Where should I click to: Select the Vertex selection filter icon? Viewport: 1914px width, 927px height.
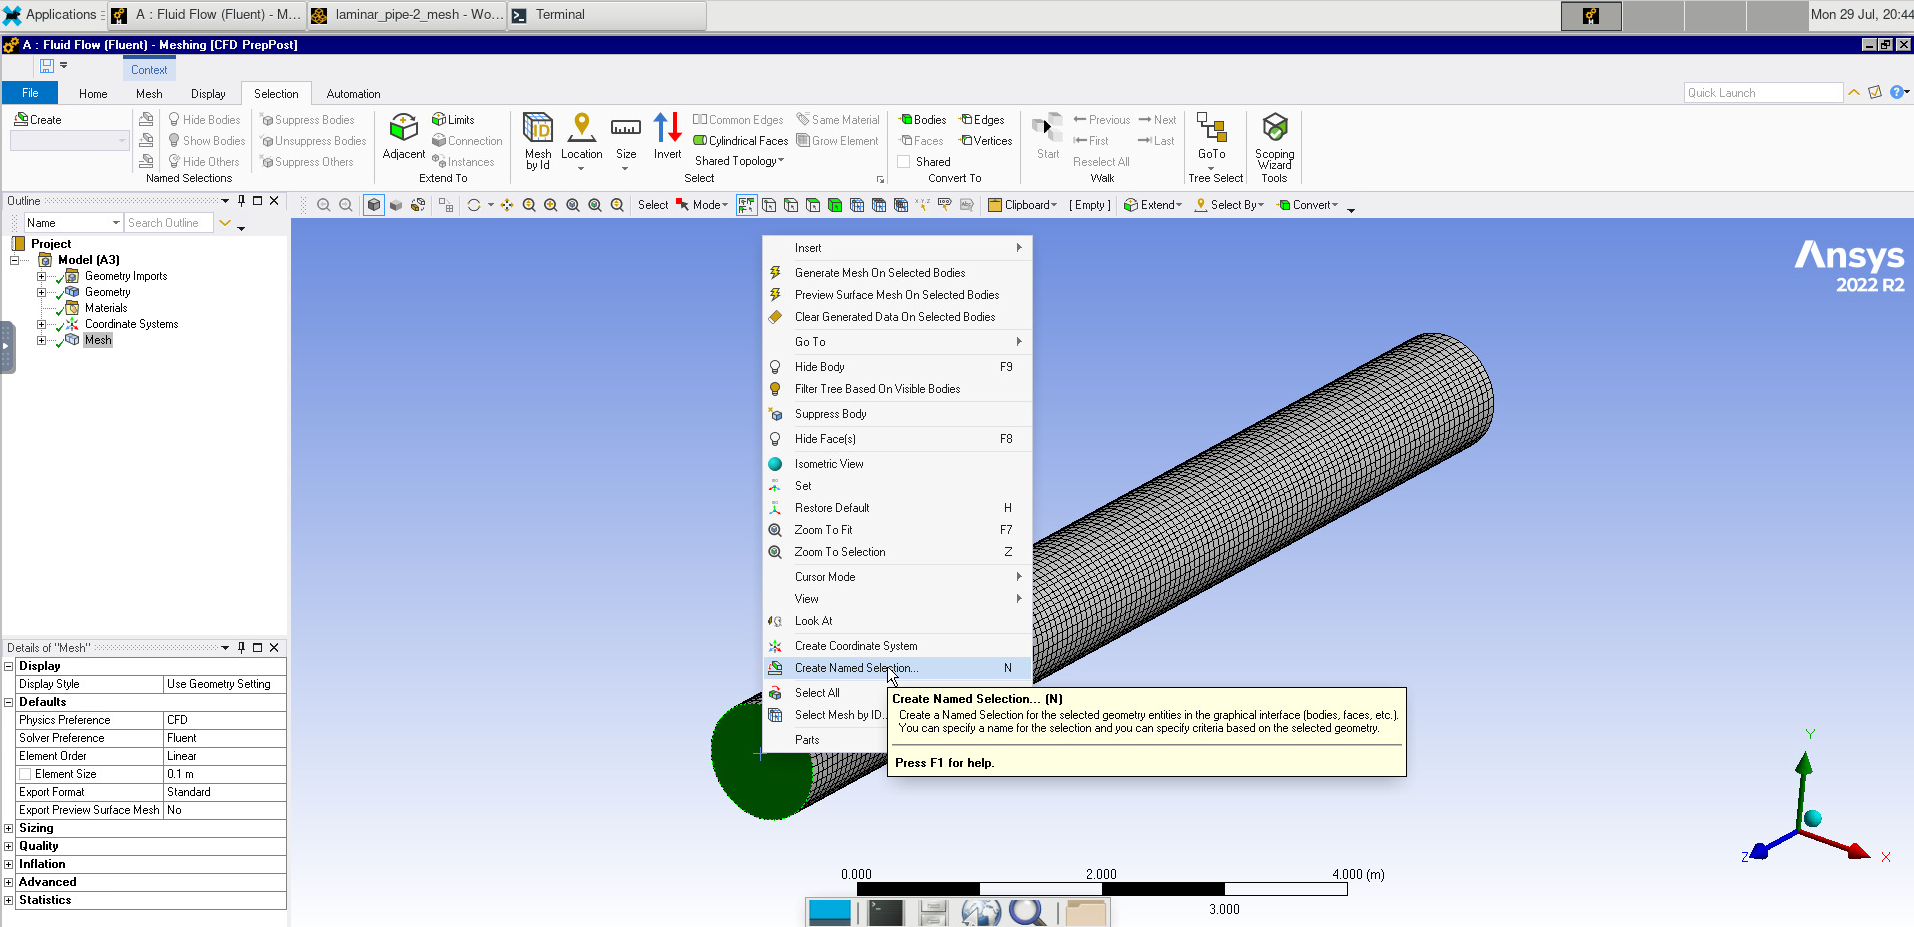769,205
